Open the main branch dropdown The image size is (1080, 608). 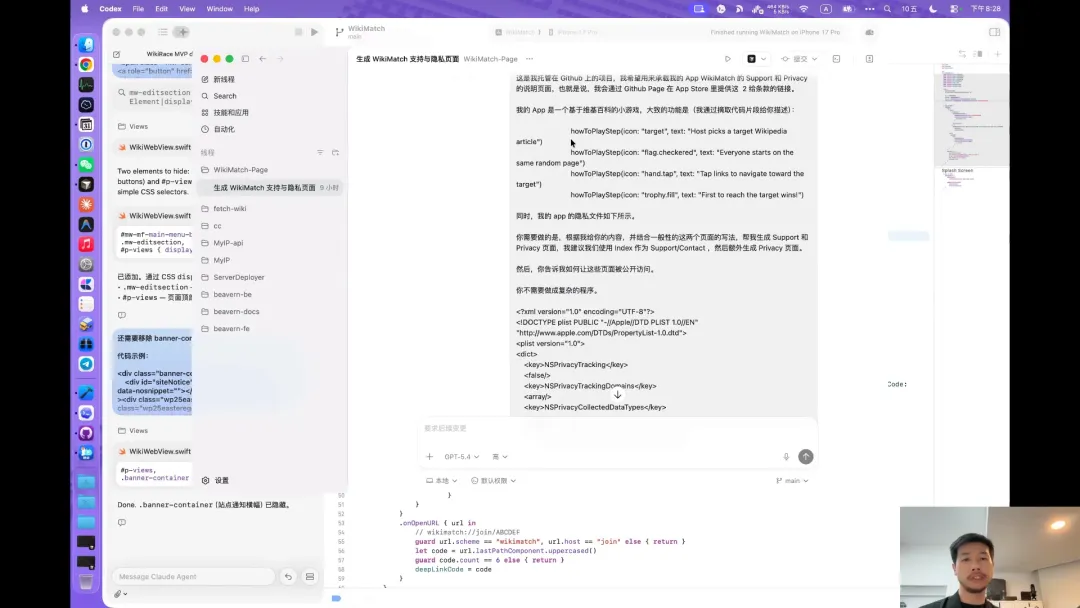coord(792,481)
